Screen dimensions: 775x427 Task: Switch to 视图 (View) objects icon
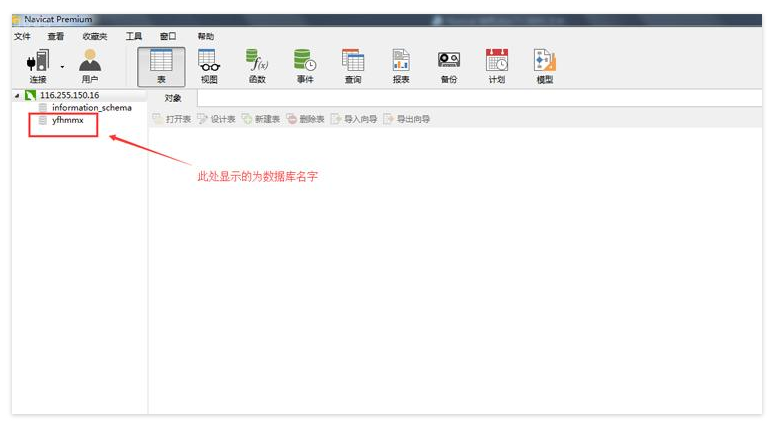point(209,65)
